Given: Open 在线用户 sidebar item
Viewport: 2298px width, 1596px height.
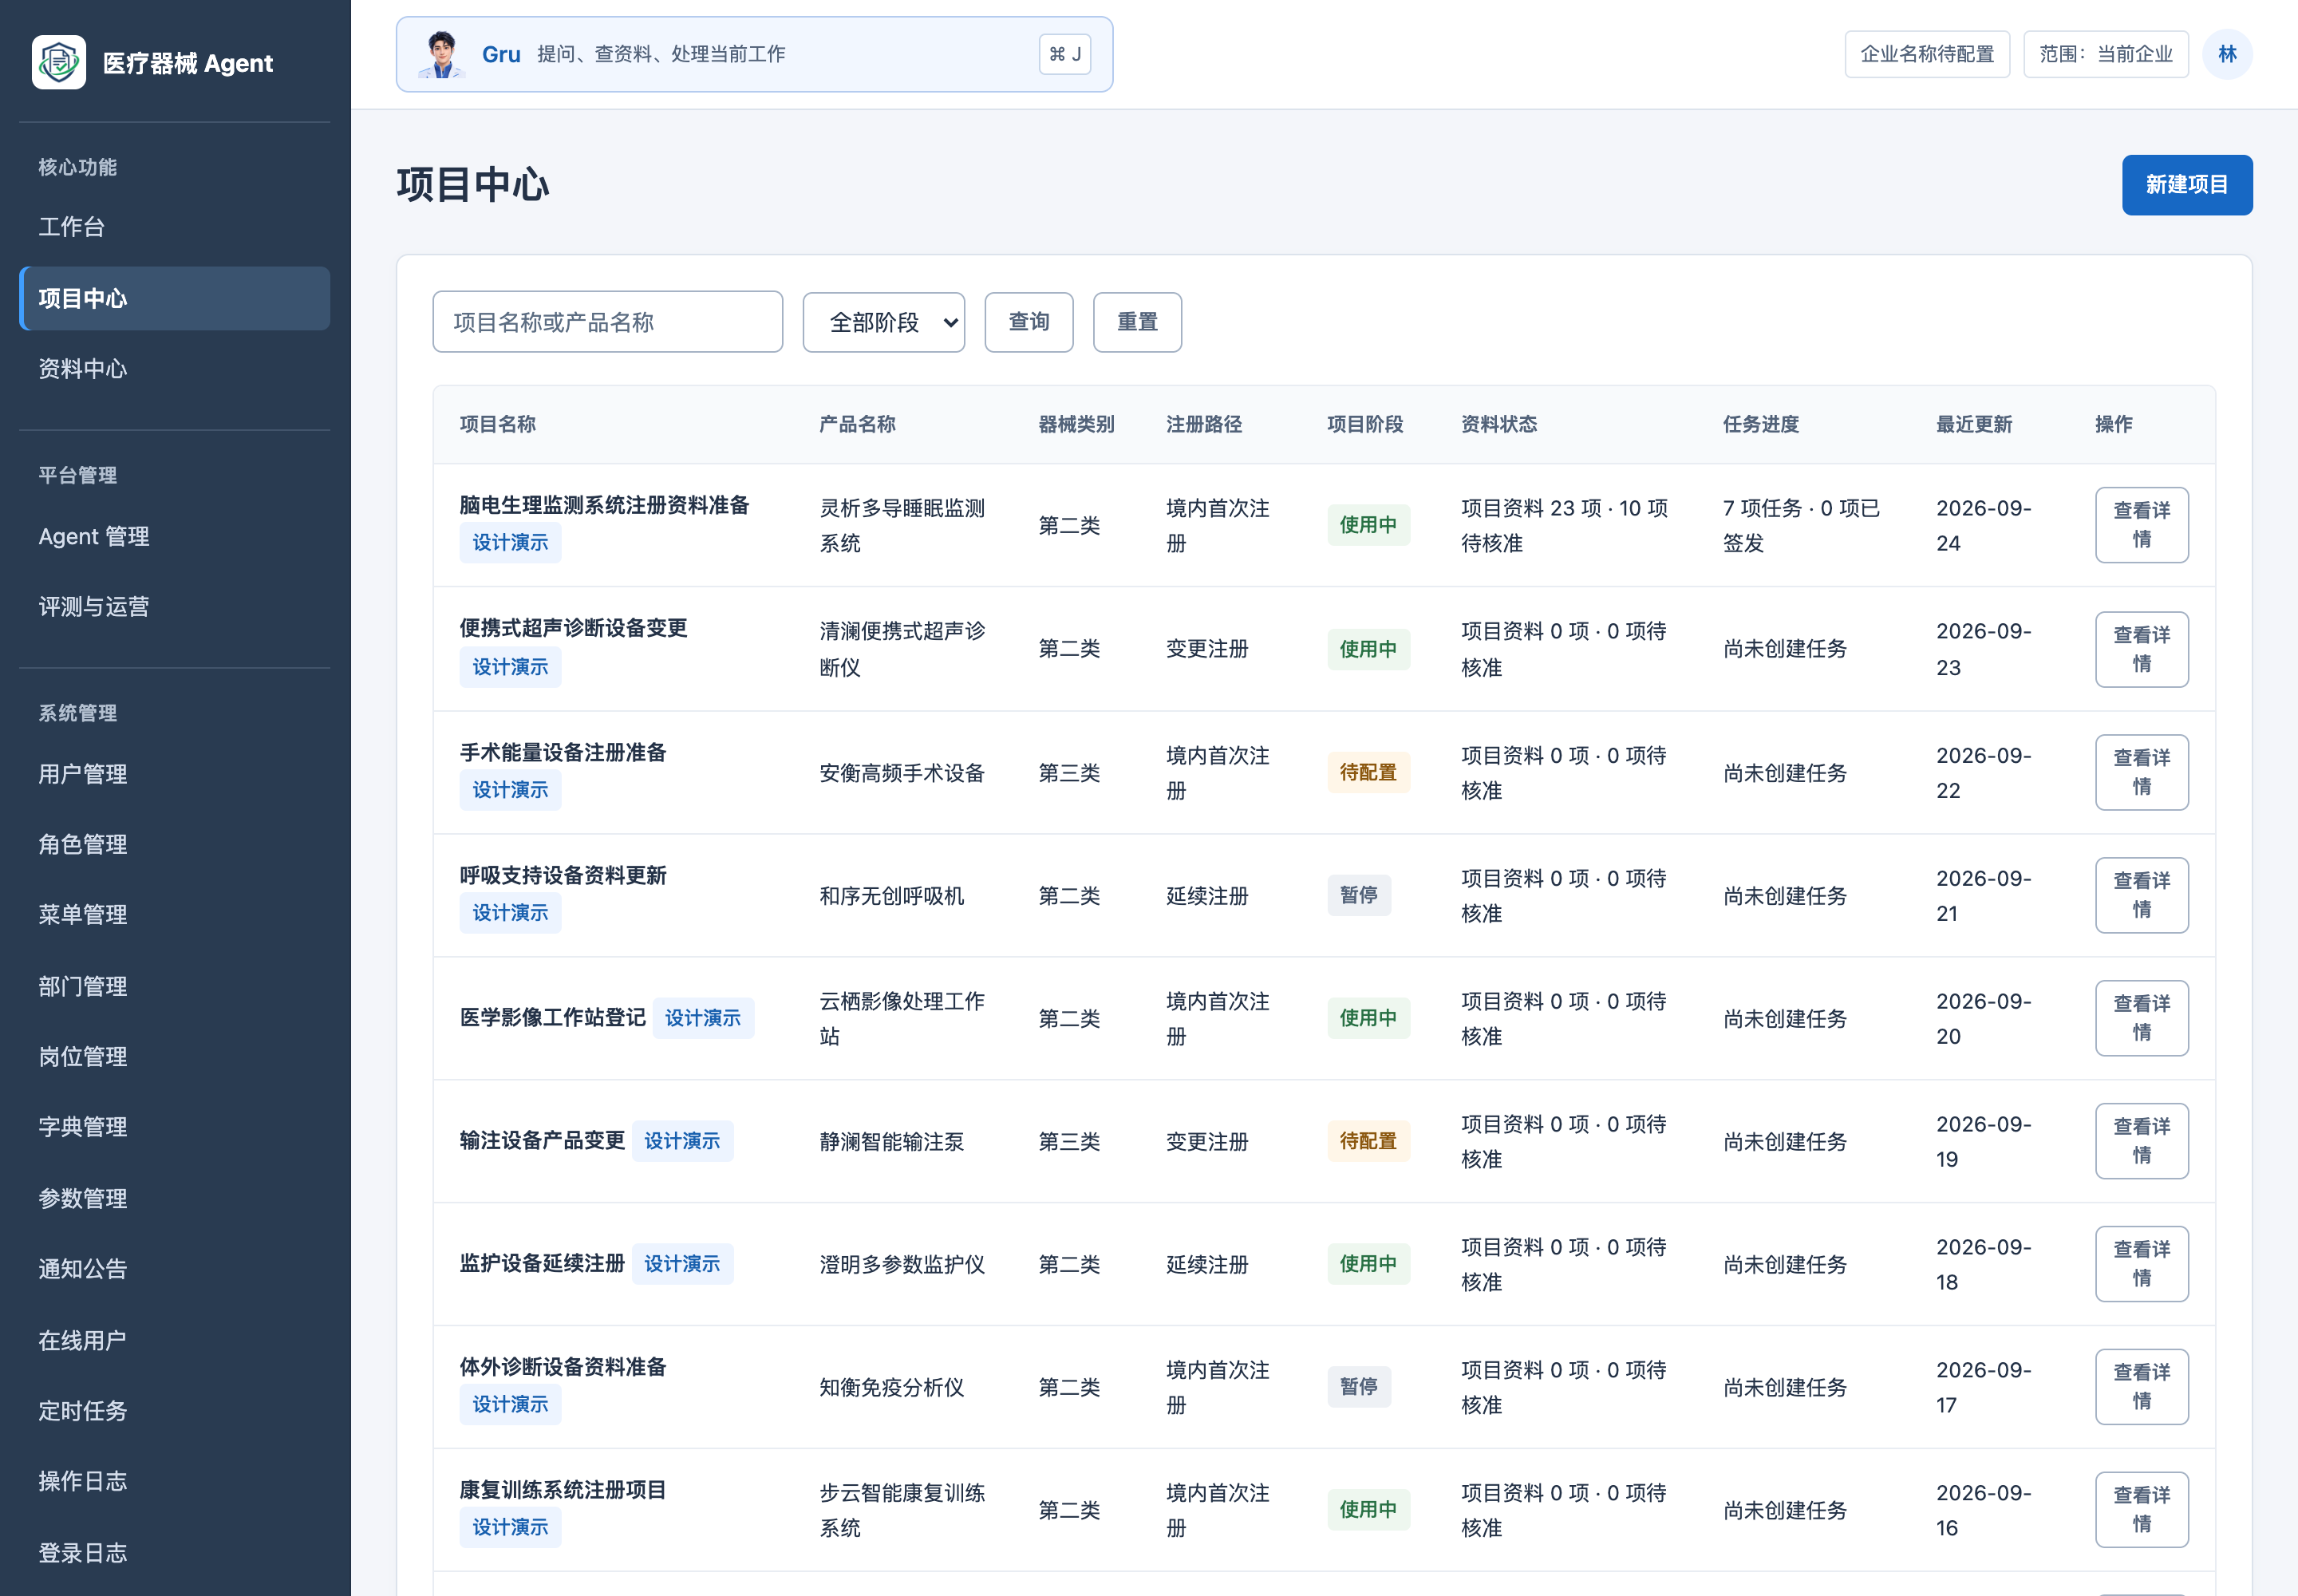Looking at the screenshot, I should (175, 1340).
